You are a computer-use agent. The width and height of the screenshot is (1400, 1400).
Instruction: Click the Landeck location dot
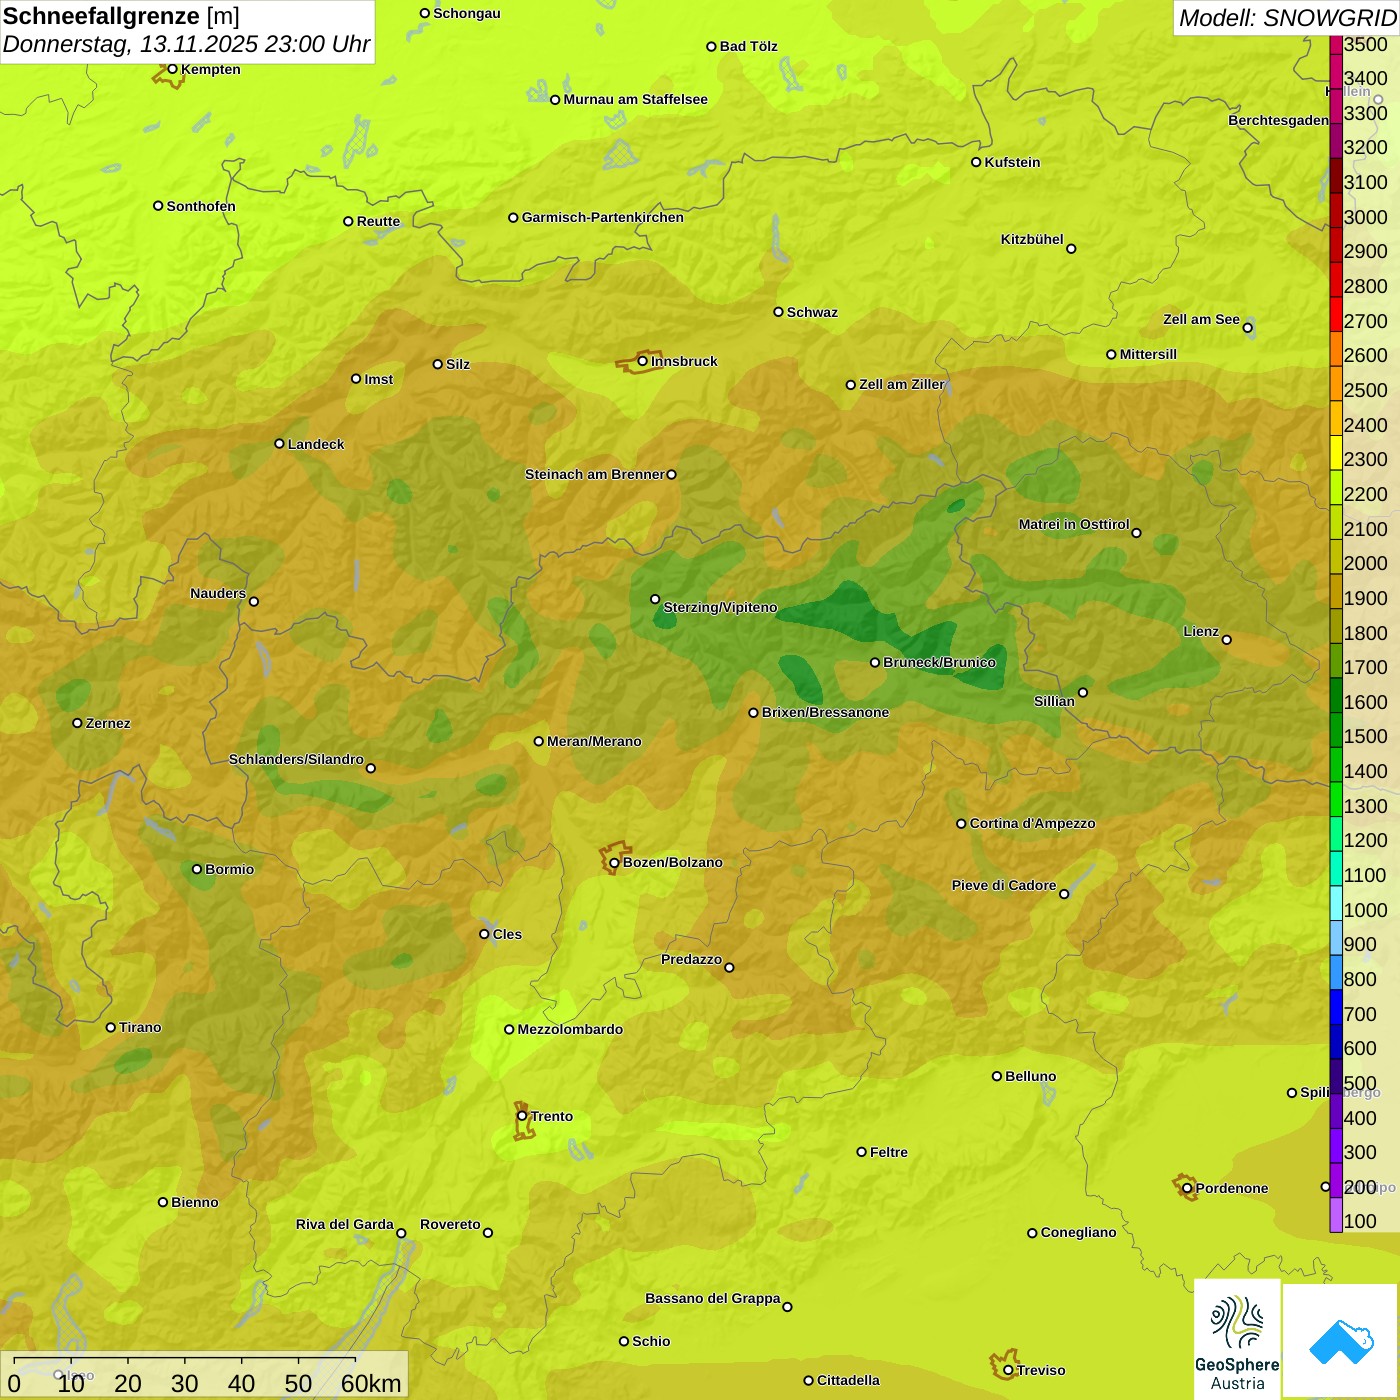pos(279,444)
